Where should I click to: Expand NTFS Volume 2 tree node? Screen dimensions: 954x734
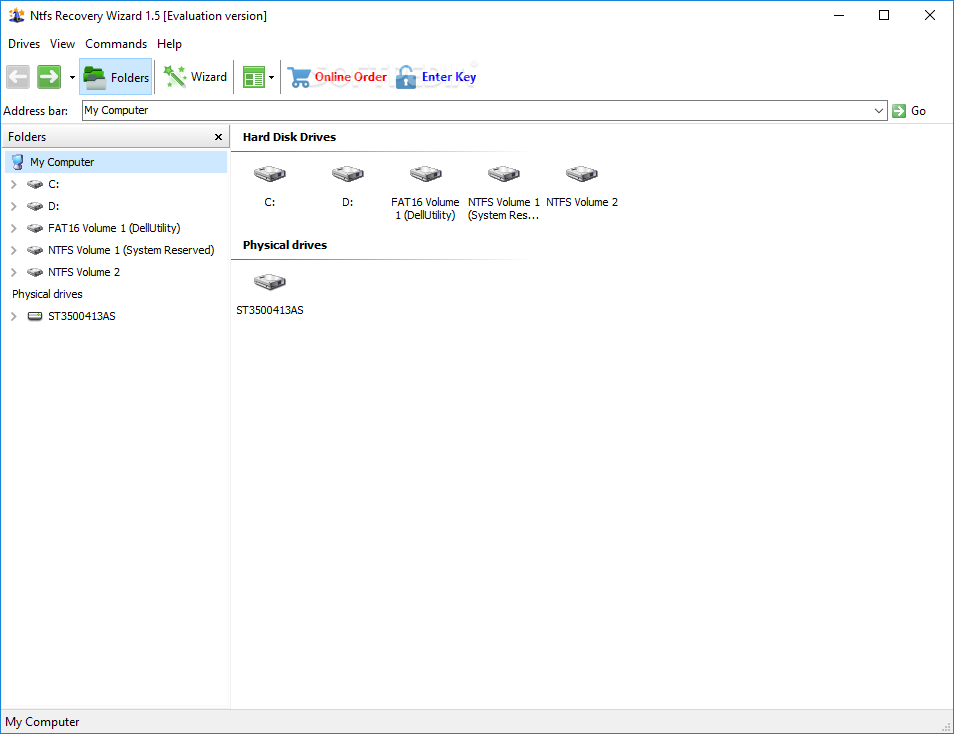(13, 272)
